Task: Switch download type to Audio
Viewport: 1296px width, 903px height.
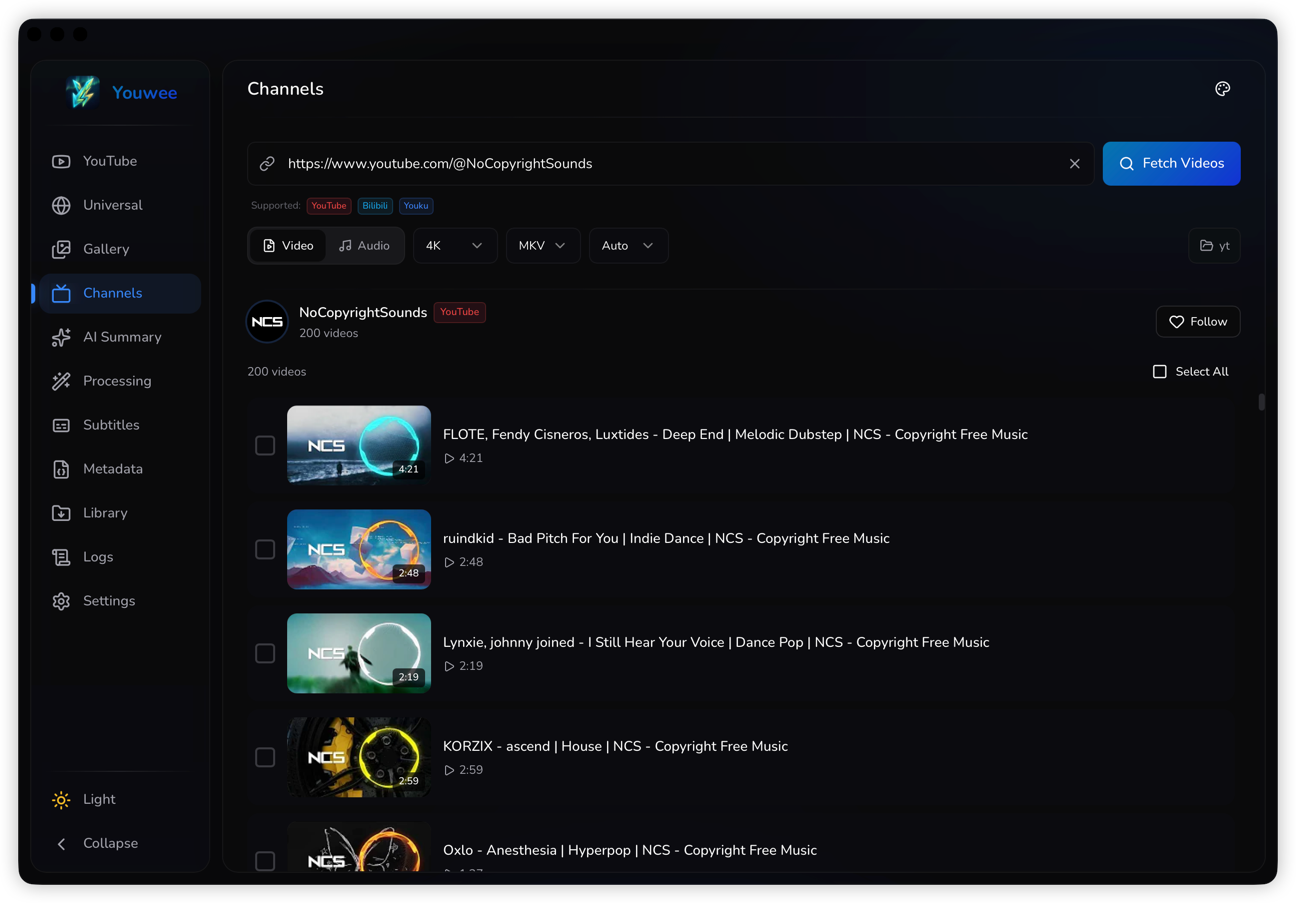Action: point(364,246)
